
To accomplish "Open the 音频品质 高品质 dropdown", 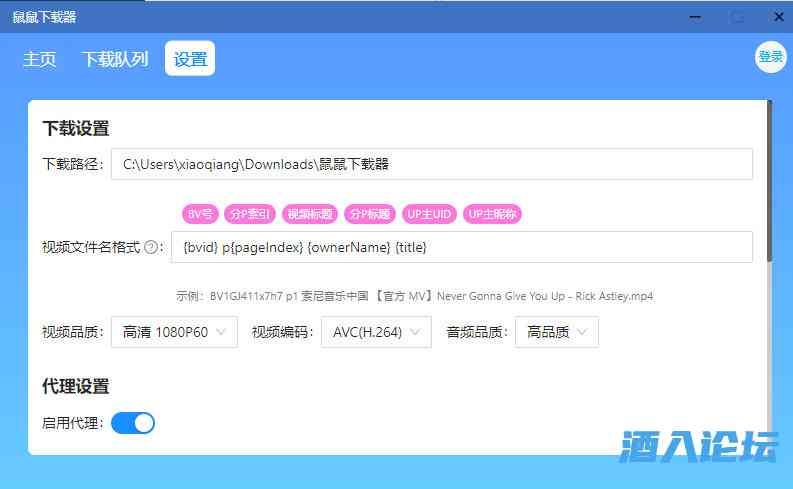I will coord(556,332).
